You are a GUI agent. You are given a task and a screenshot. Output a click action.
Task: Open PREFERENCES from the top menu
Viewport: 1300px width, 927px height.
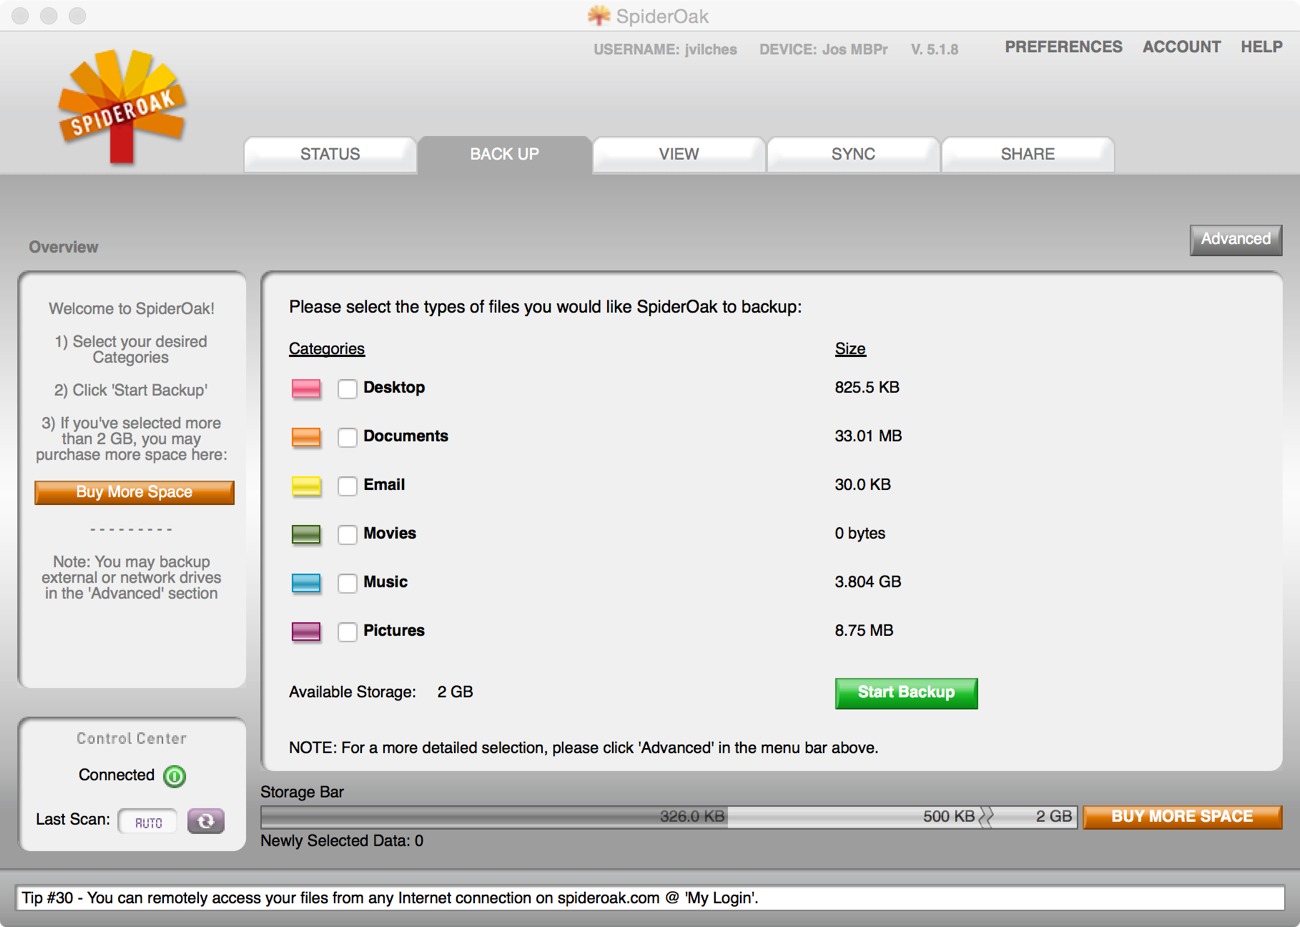tap(1063, 47)
